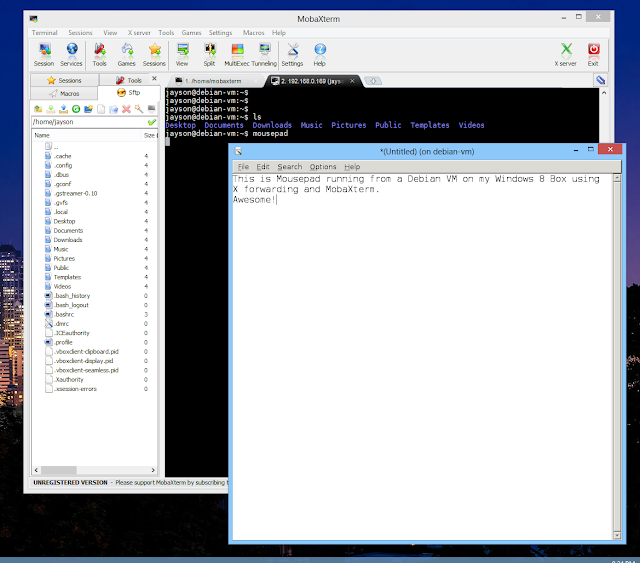Viewport: 640px width, 563px height.
Task: Open the Terminal menu
Action: click(x=44, y=33)
